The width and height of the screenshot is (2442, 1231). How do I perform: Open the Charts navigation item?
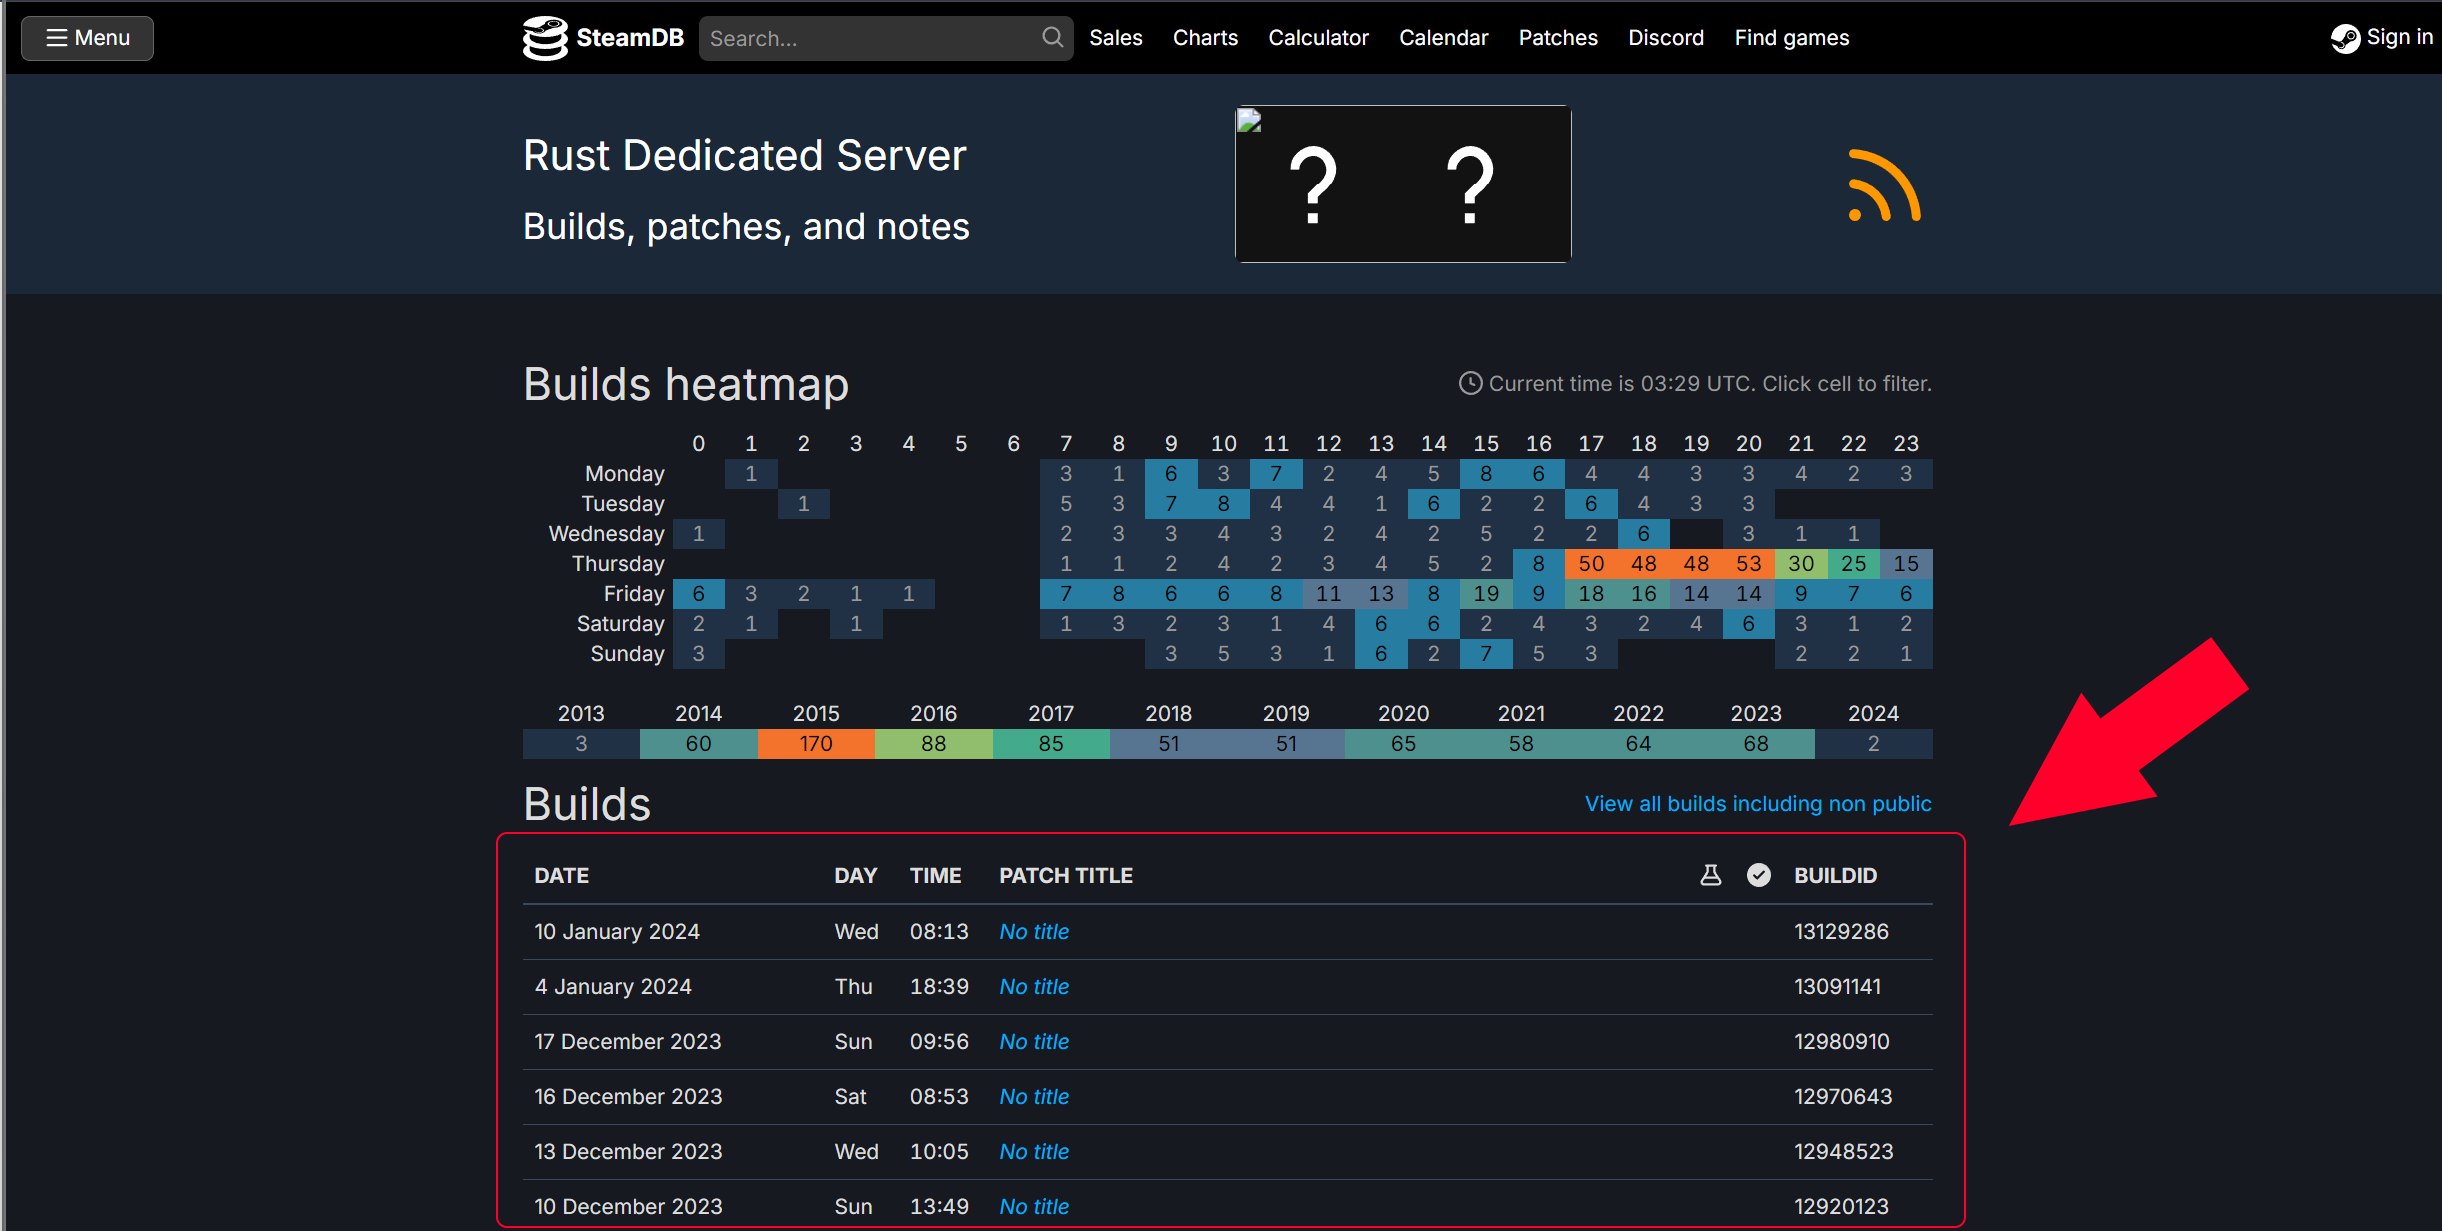1205,37
